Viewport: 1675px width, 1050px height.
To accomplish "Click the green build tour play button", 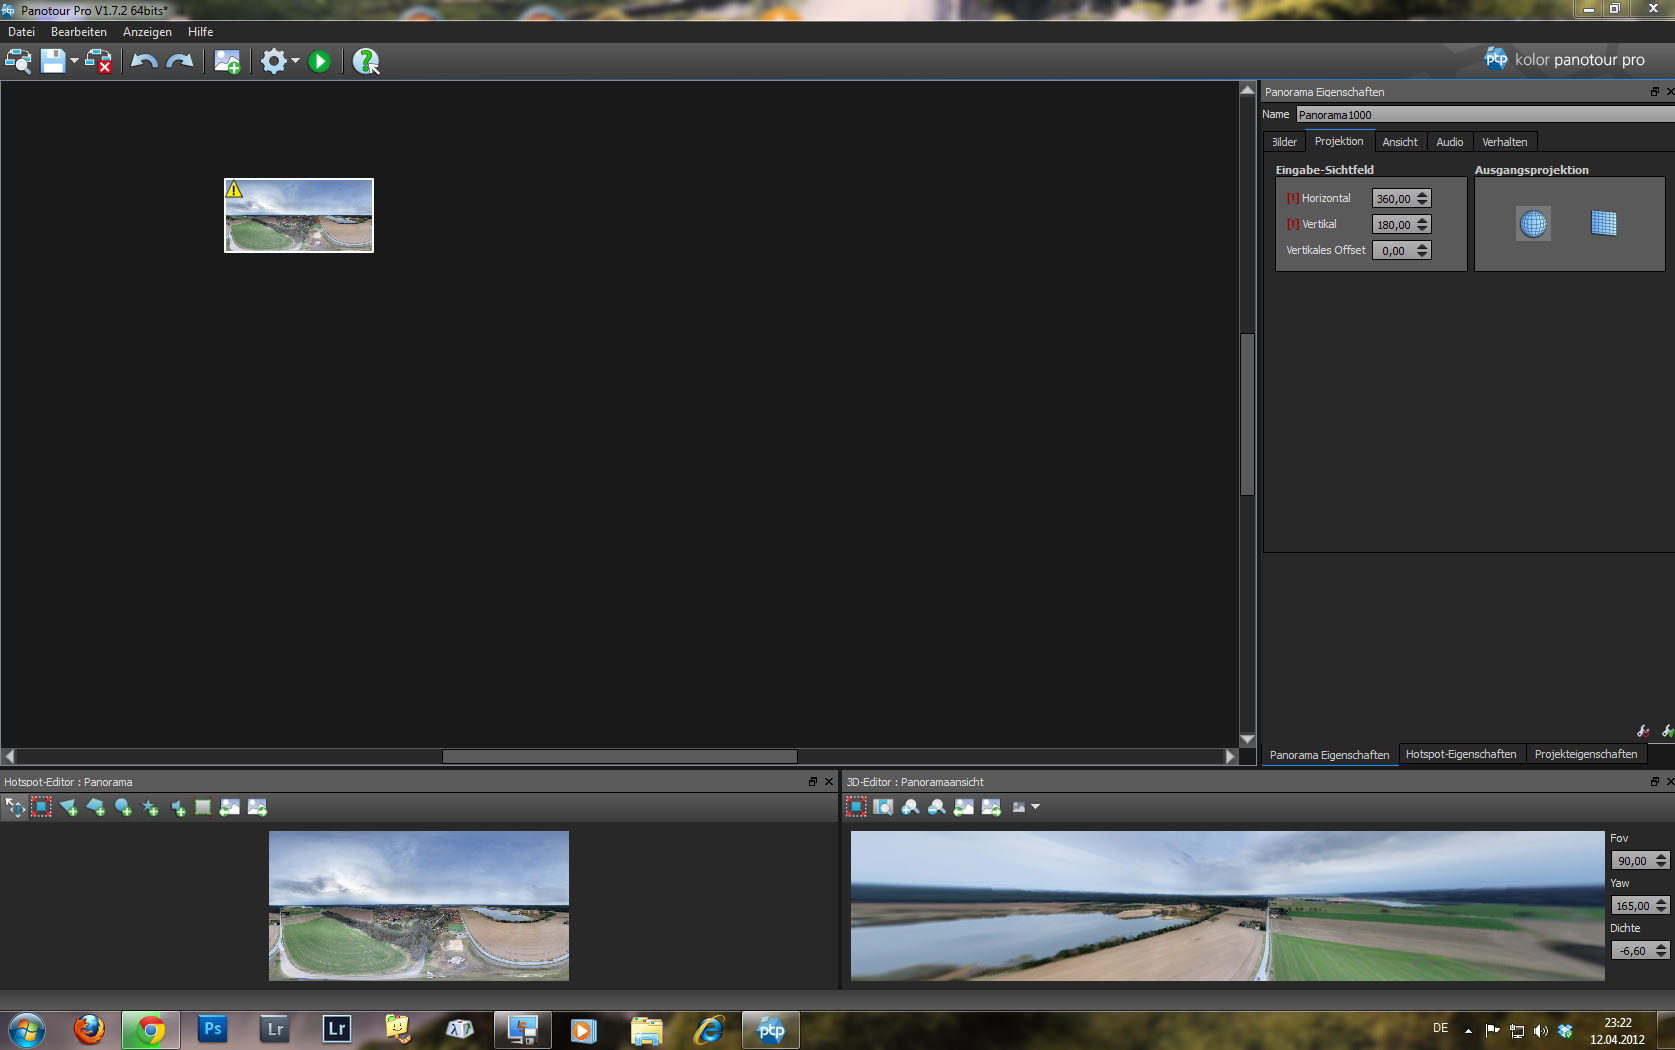I will [320, 62].
